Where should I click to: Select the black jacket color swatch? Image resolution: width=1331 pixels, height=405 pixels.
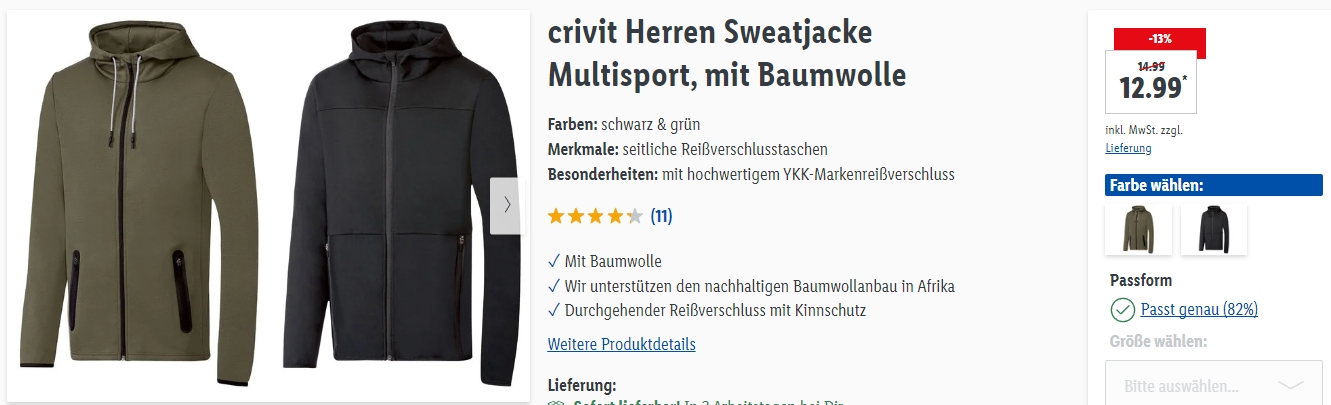(1214, 229)
